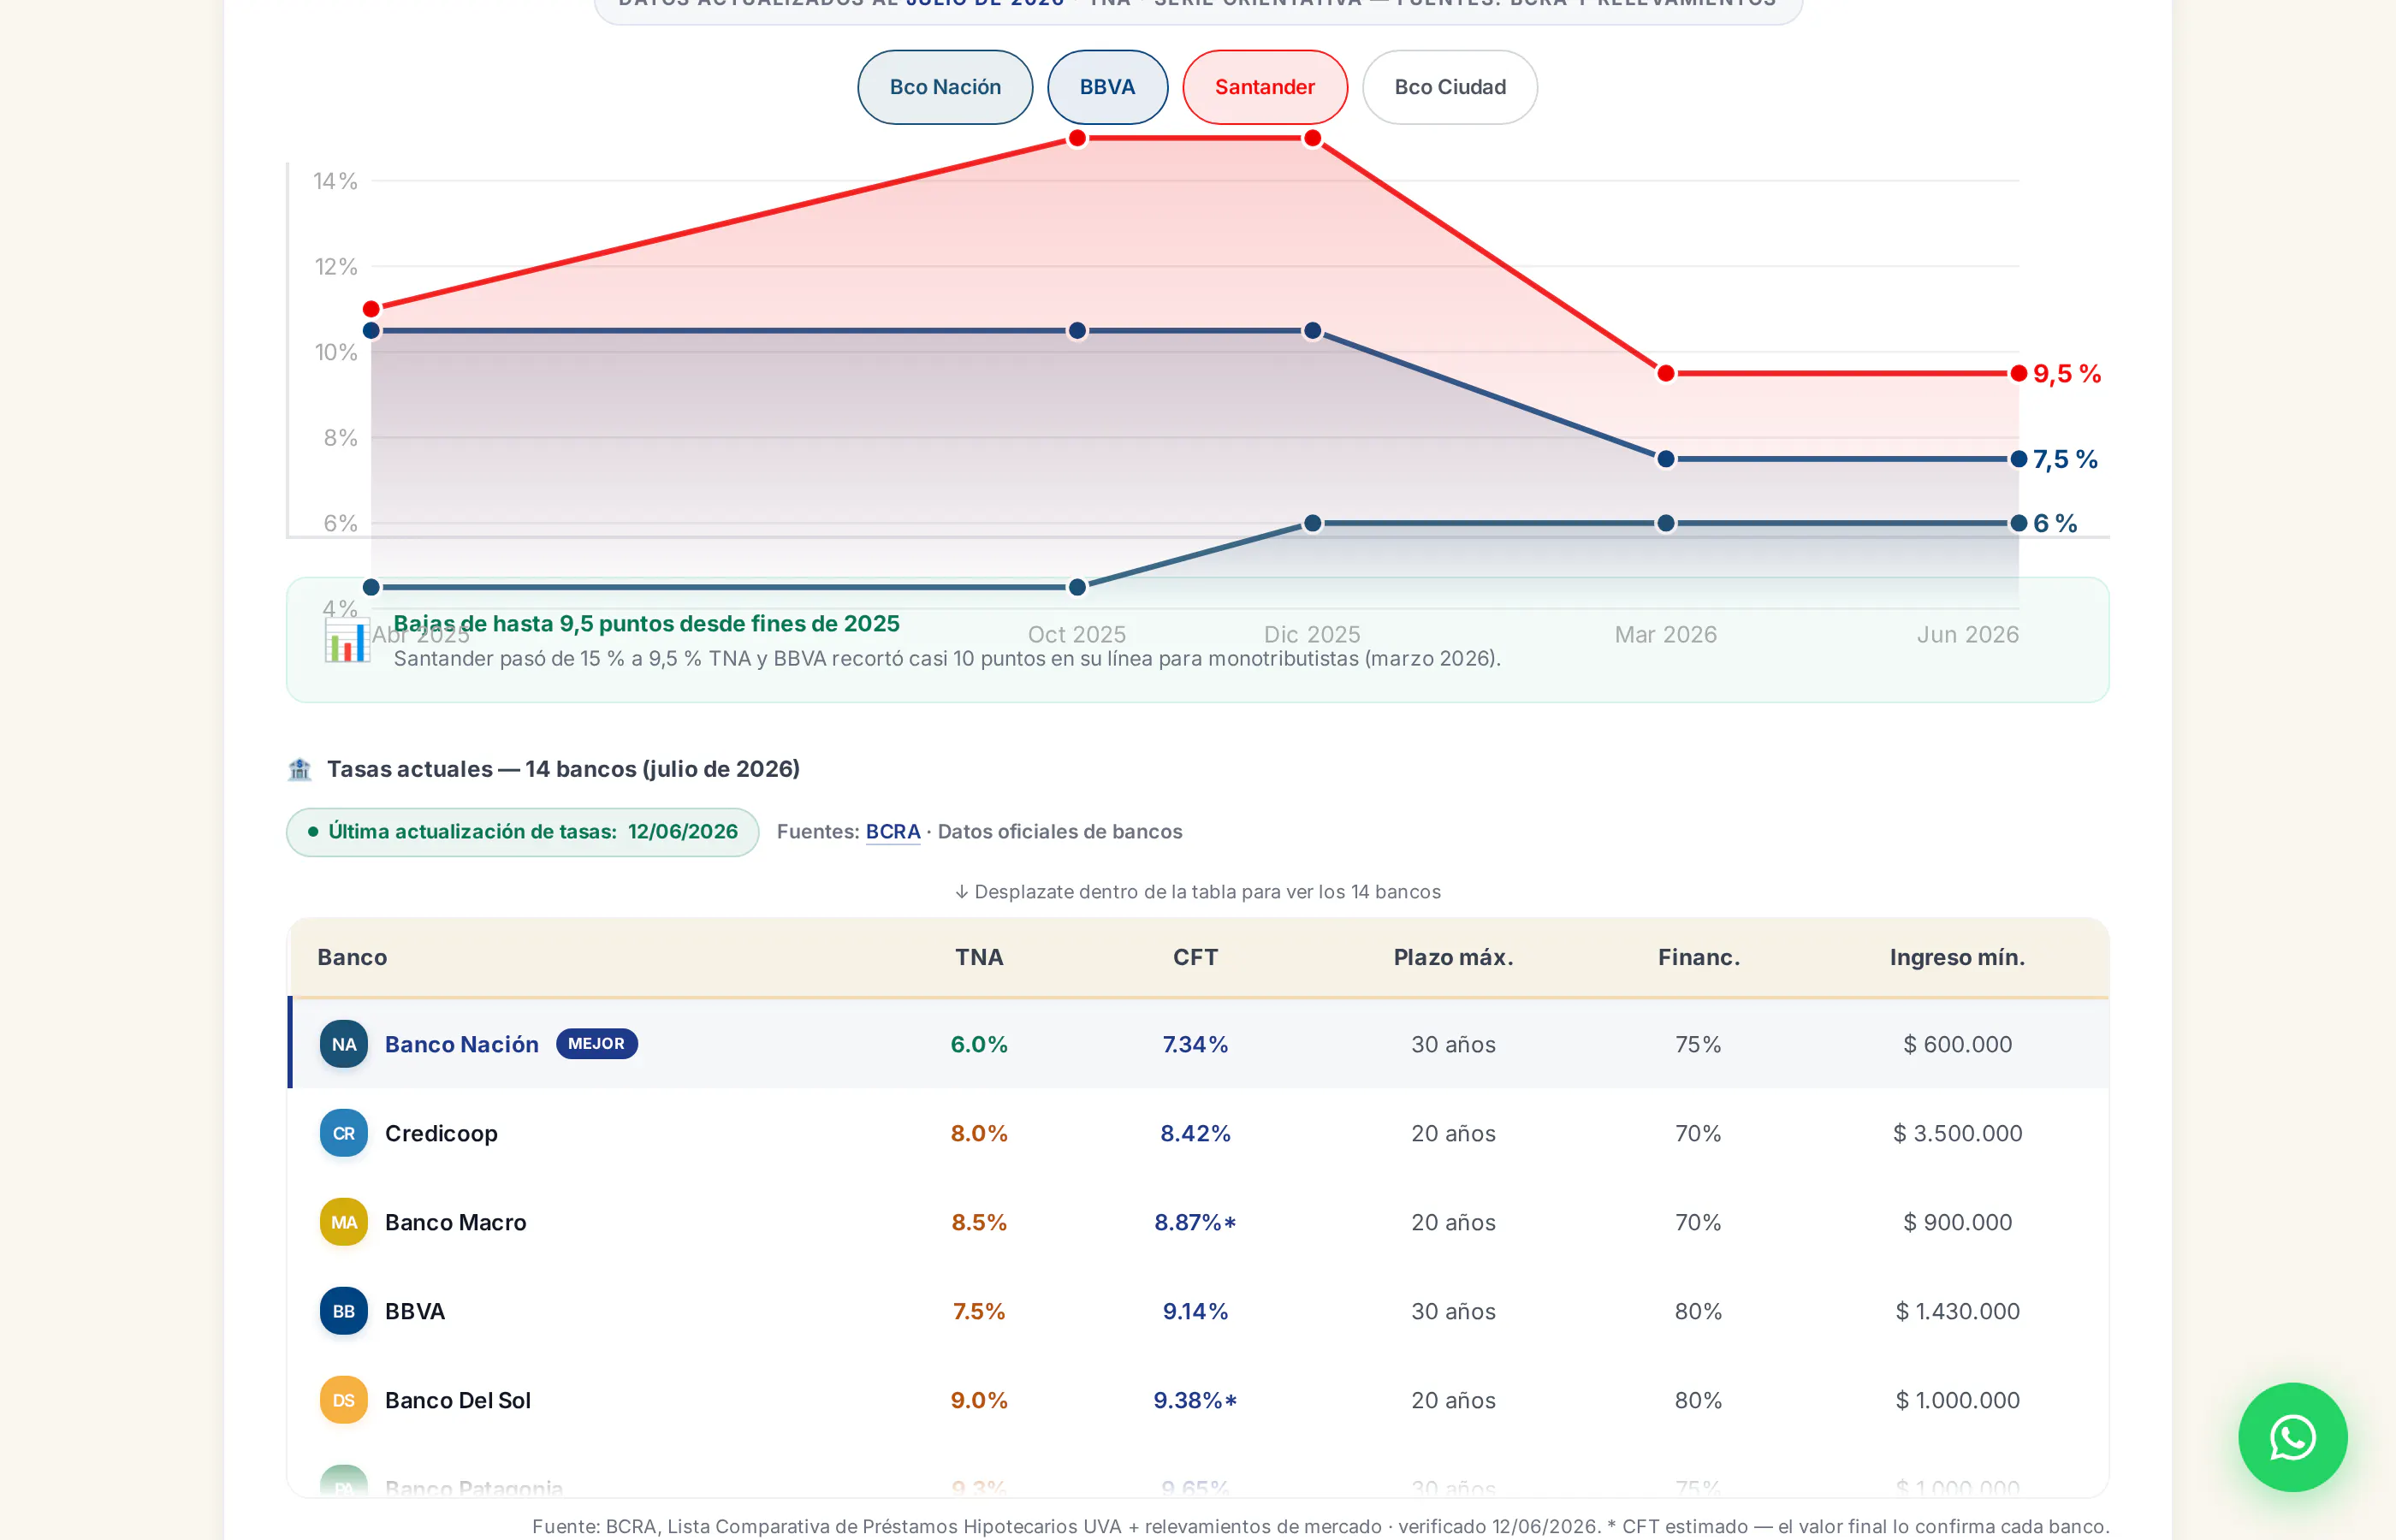Click the CR avatar for Credicoop
2396x1540 pixels.
[x=344, y=1133]
